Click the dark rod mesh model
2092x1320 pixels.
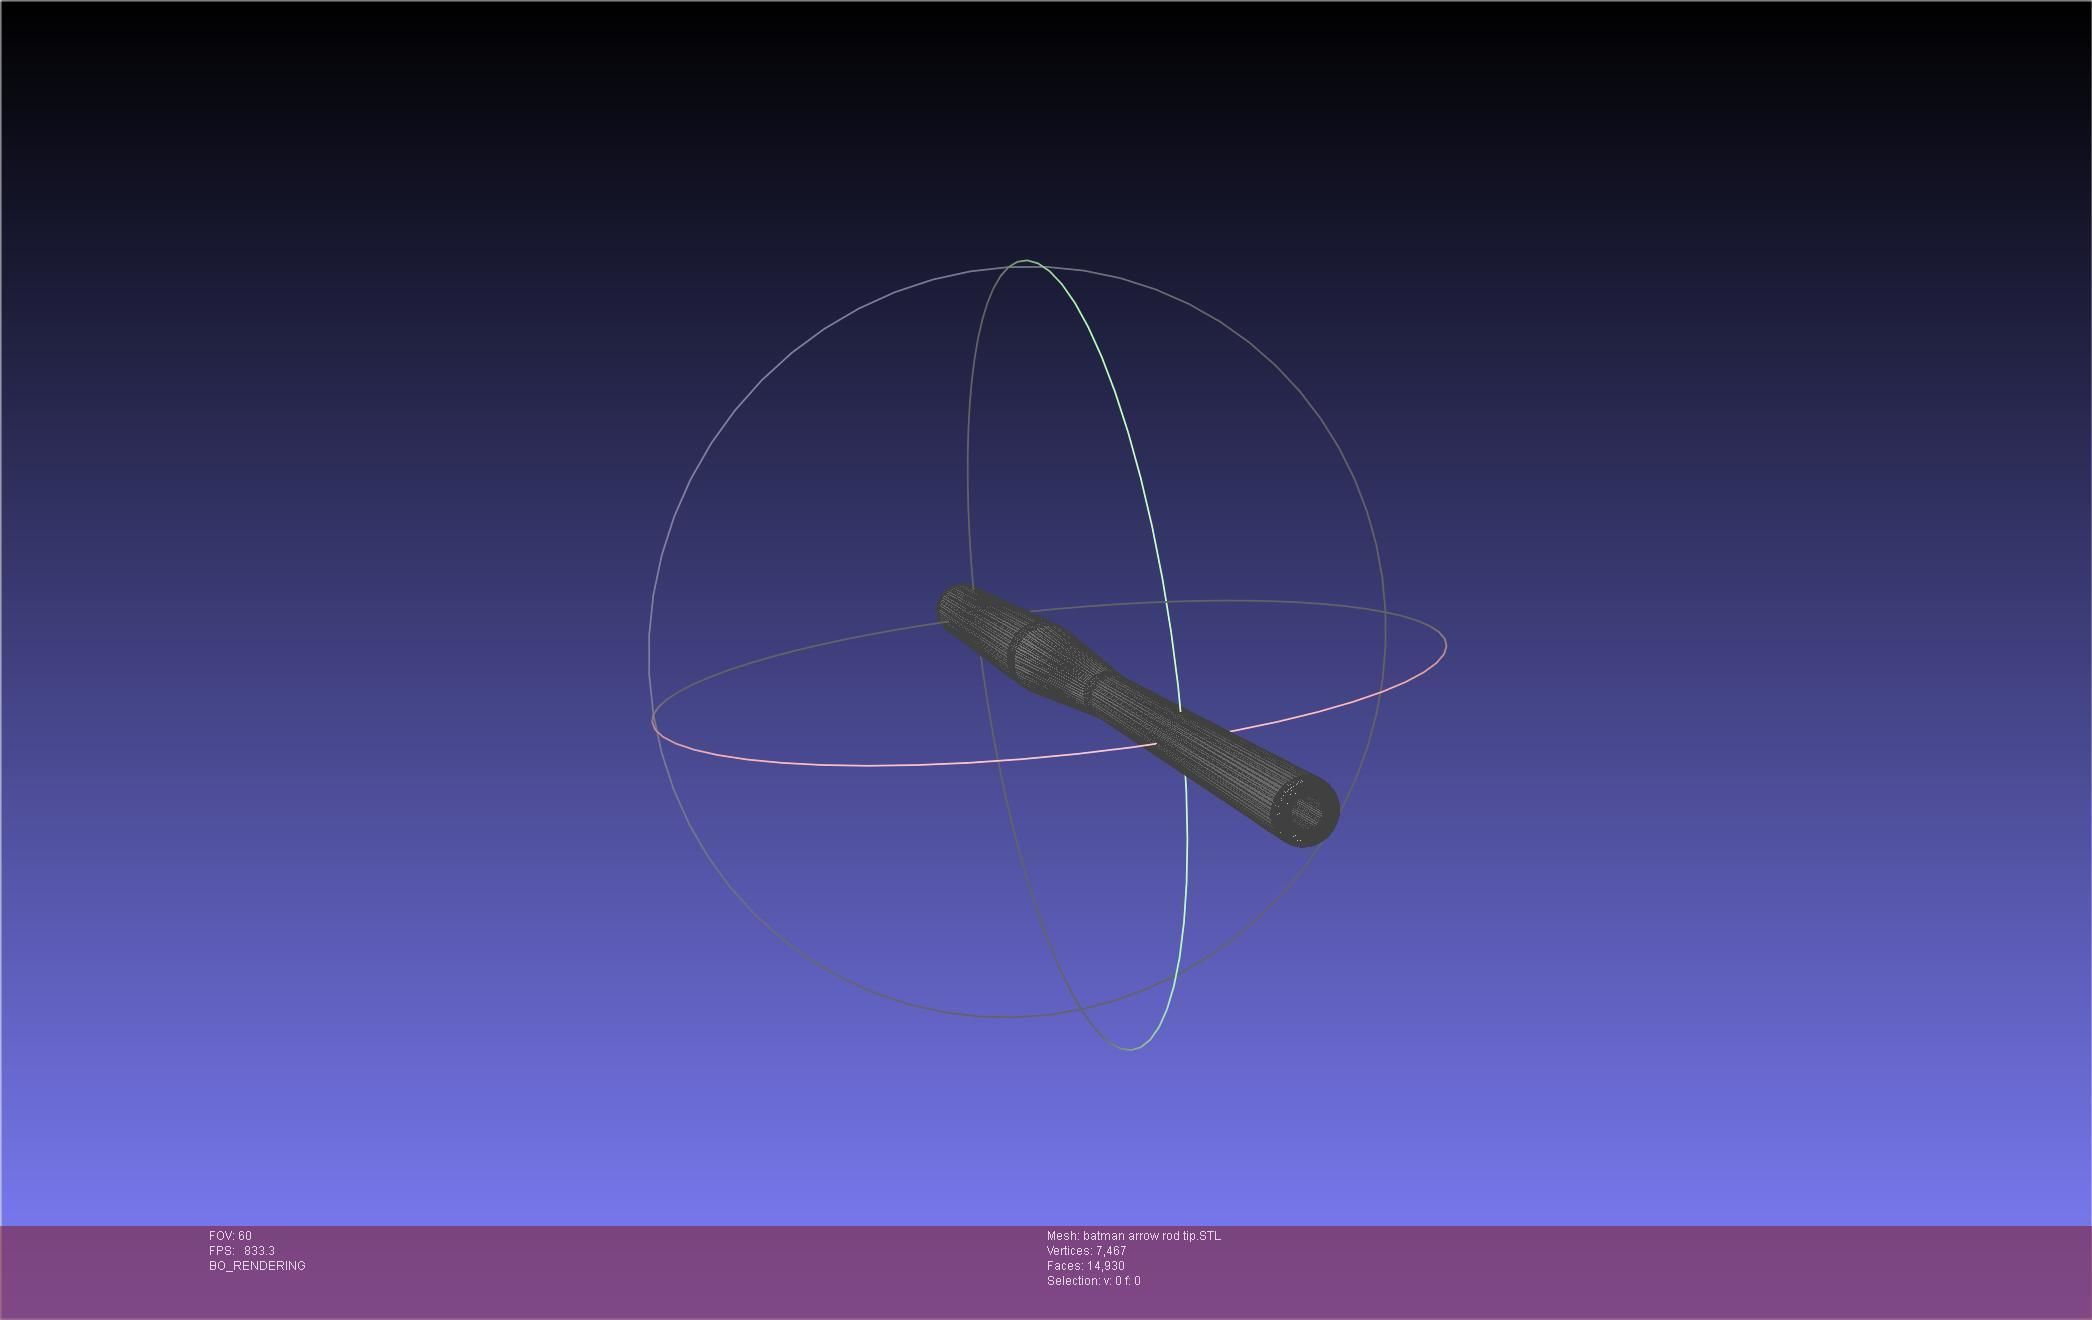click(x=1138, y=715)
